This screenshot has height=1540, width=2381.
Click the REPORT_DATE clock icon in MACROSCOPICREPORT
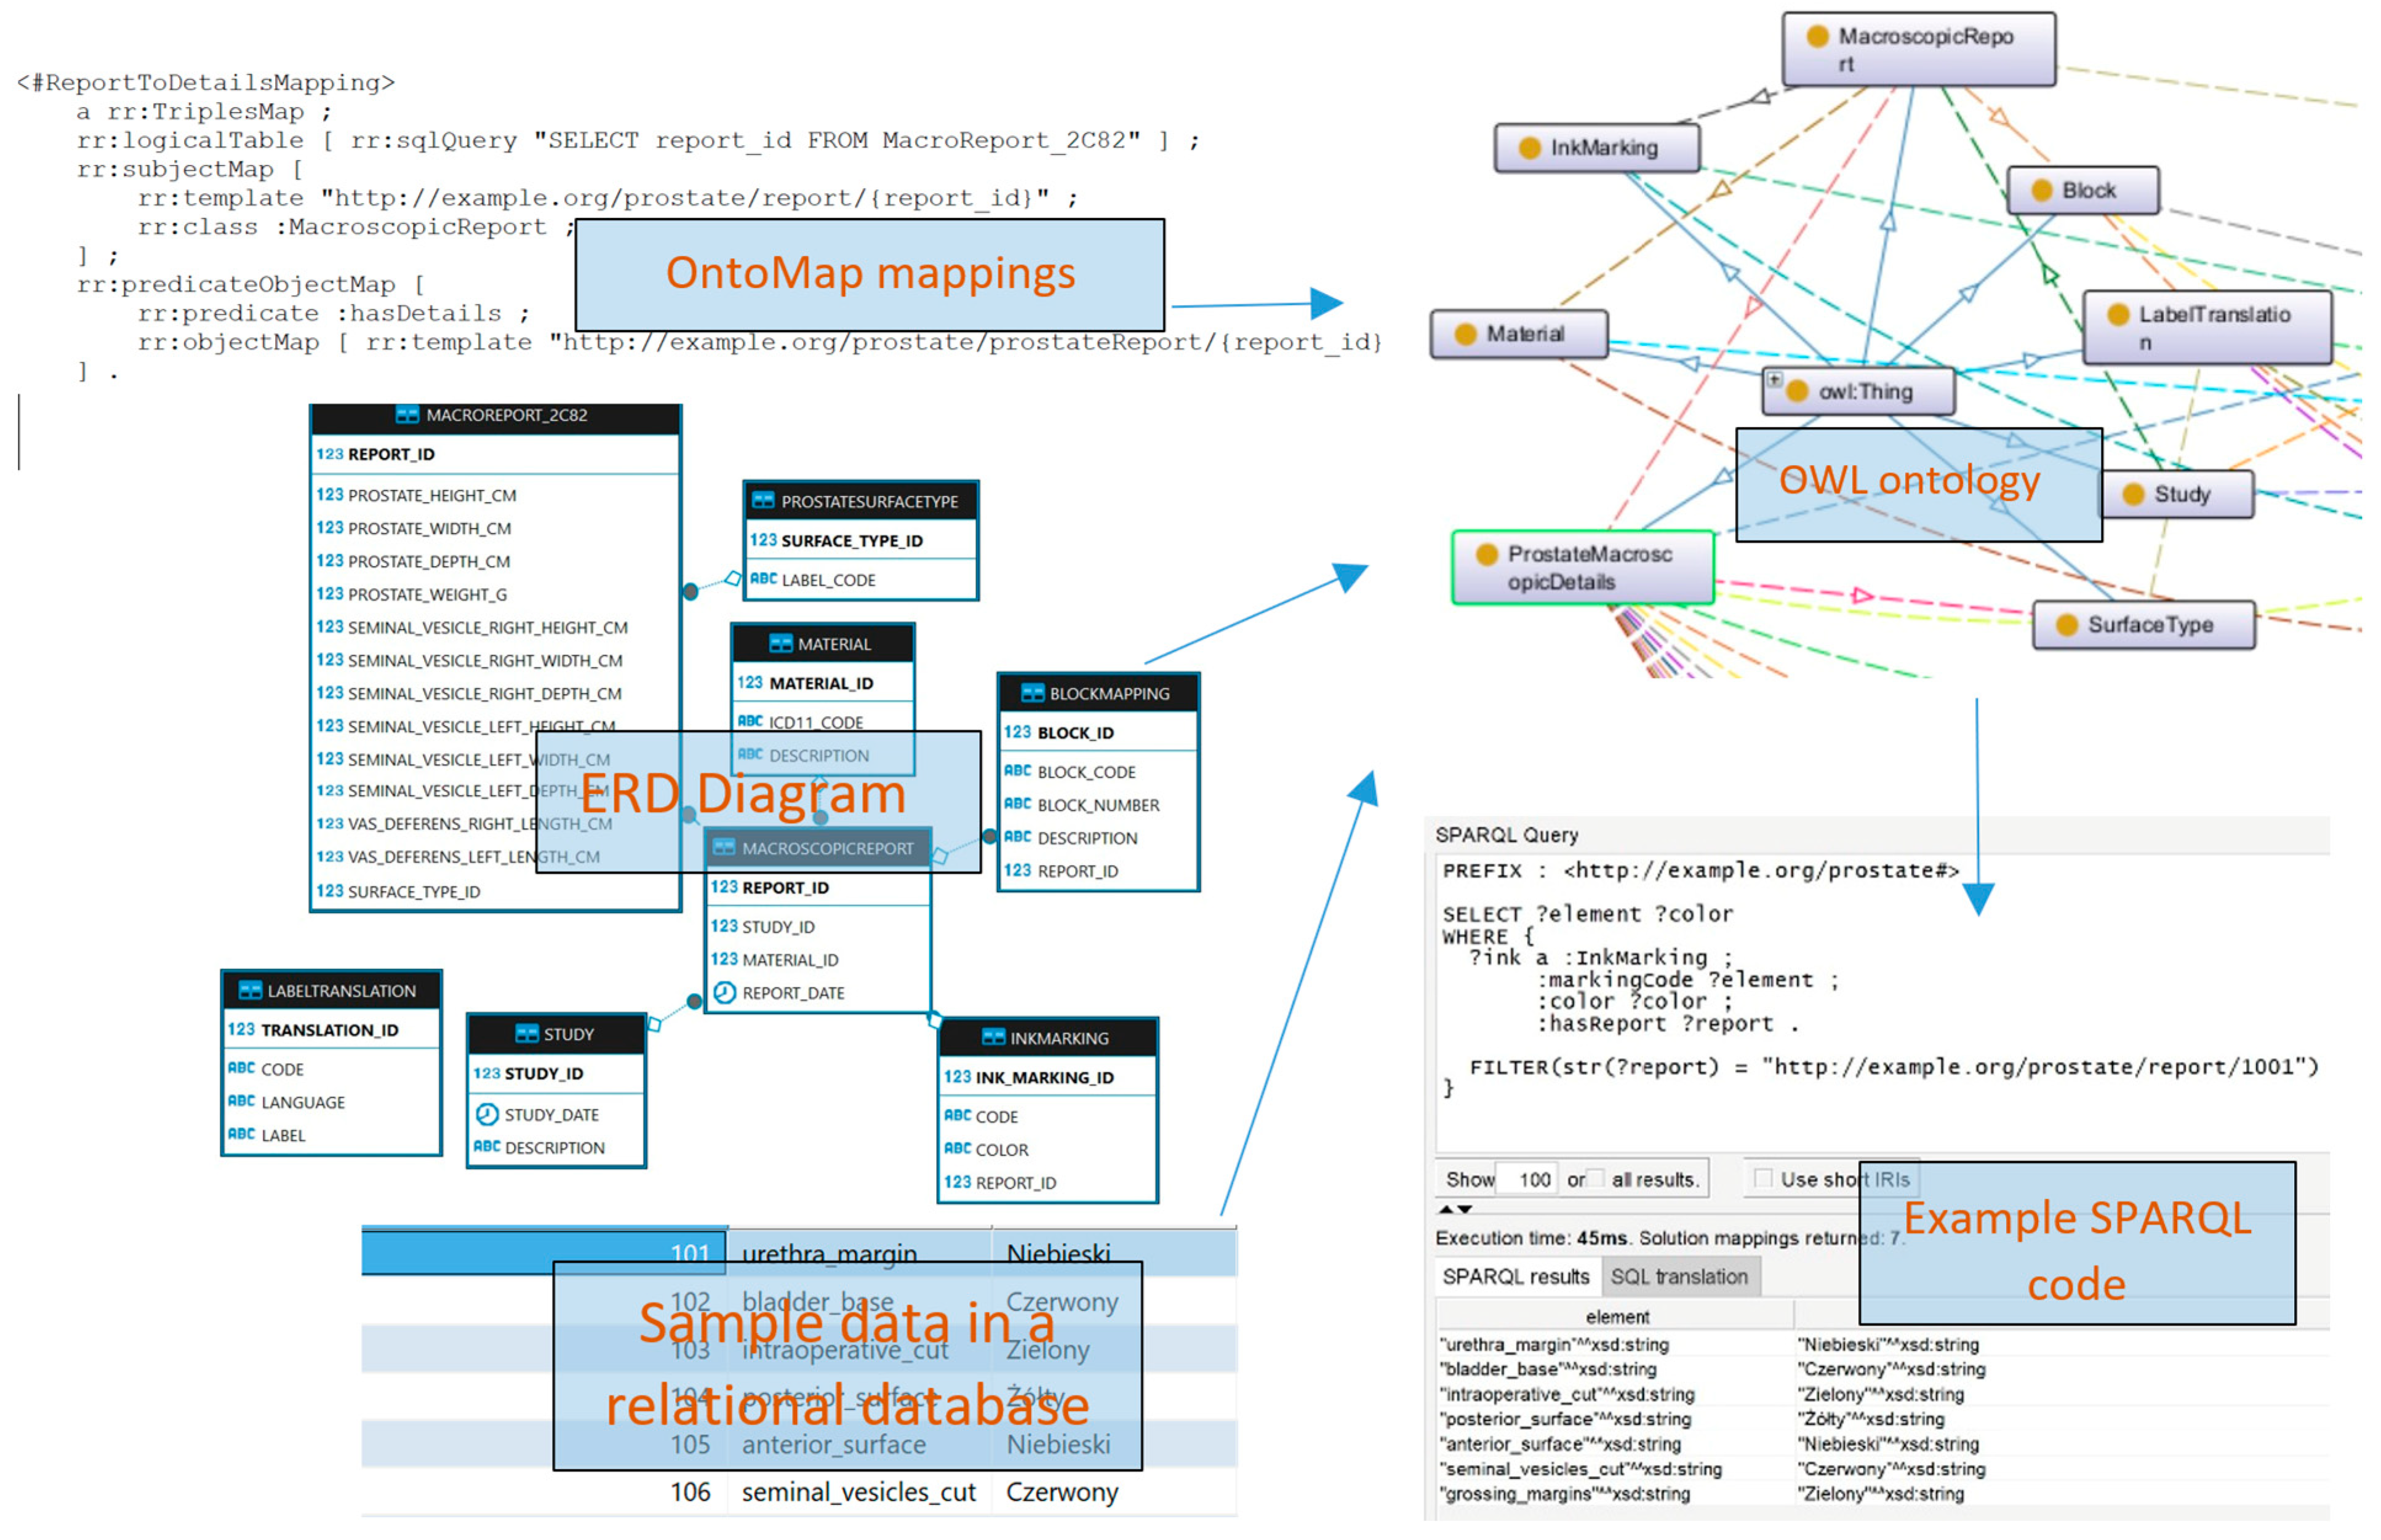tap(724, 992)
